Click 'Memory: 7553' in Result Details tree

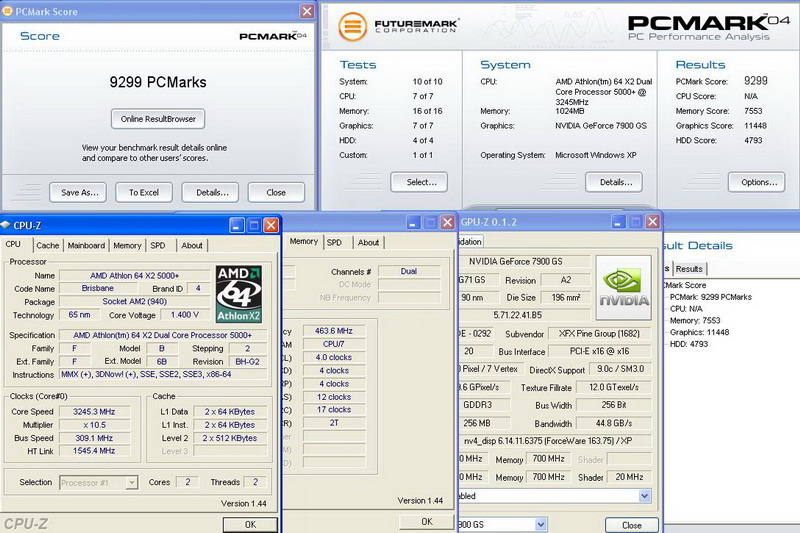coord(695,320)
